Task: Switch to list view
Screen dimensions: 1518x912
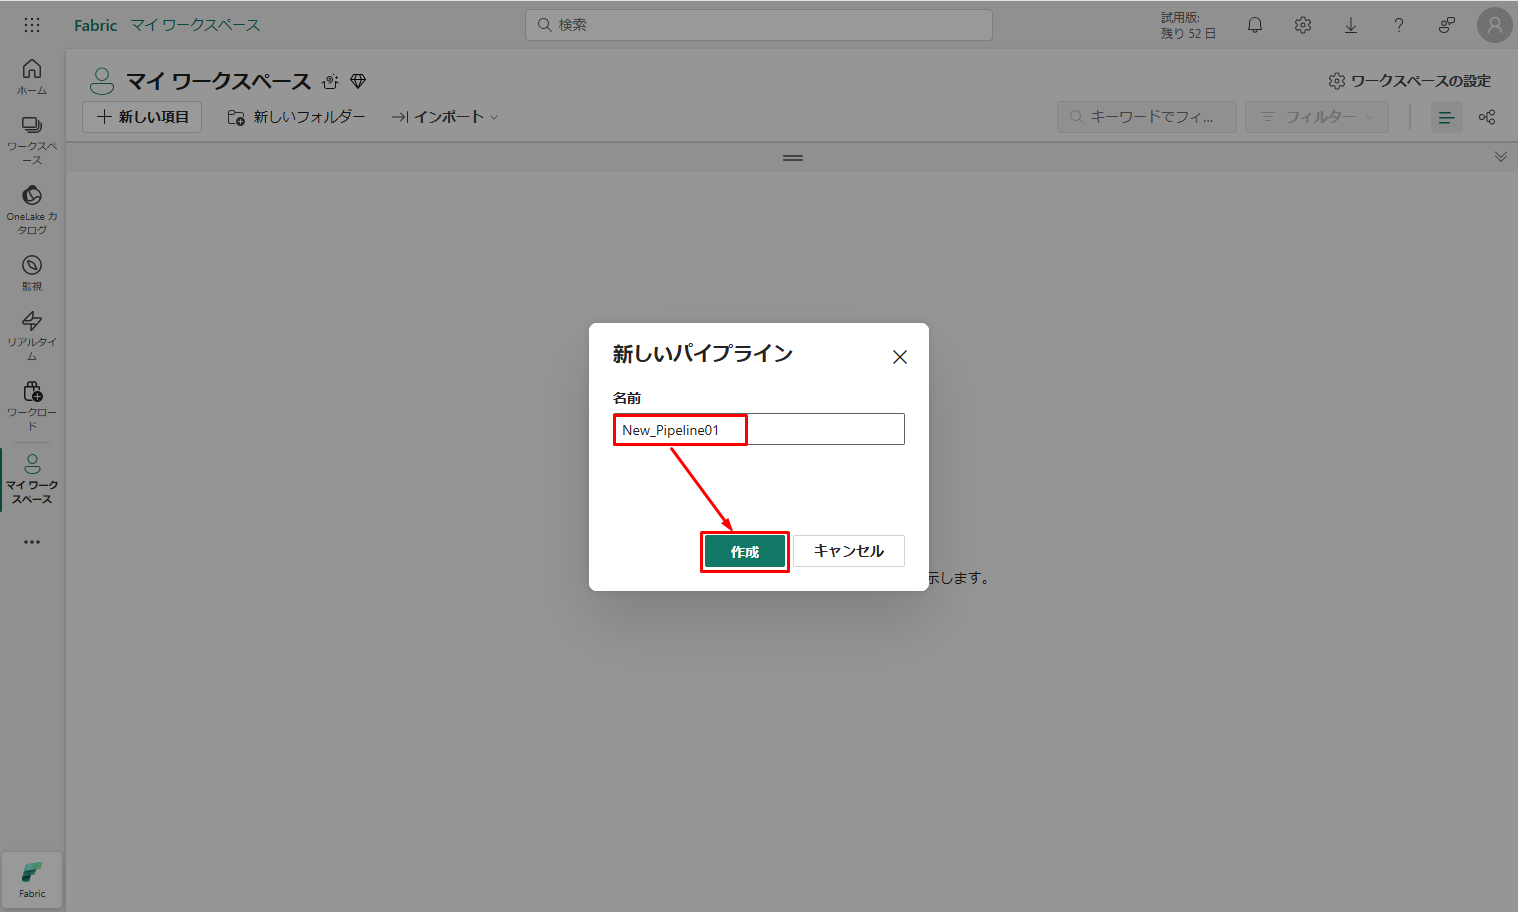Action: pyautogui.click(x=1446, y=117)
